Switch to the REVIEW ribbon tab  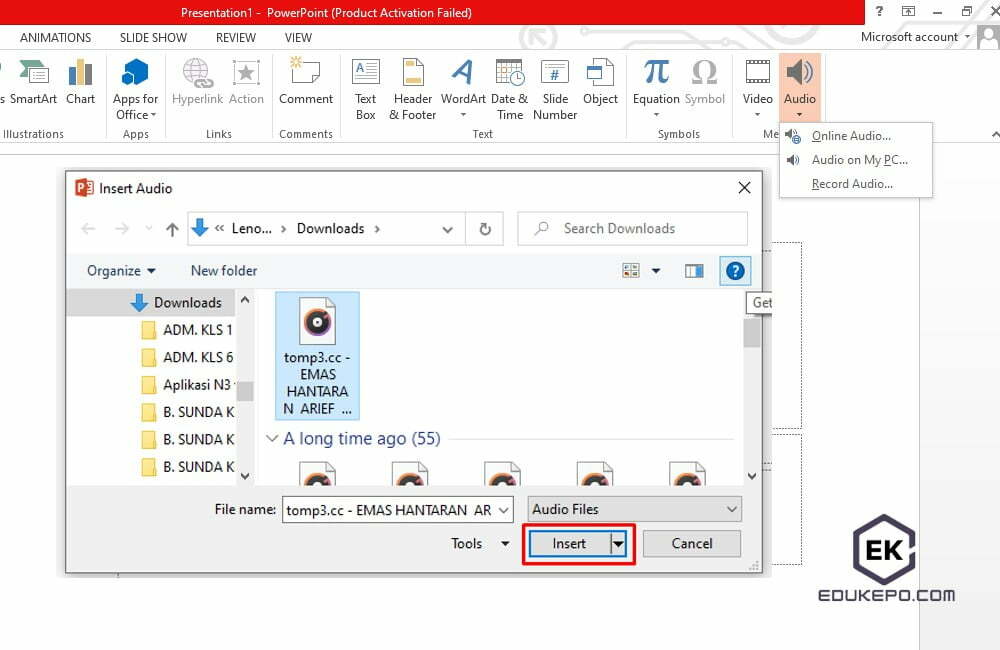[235, 37]
